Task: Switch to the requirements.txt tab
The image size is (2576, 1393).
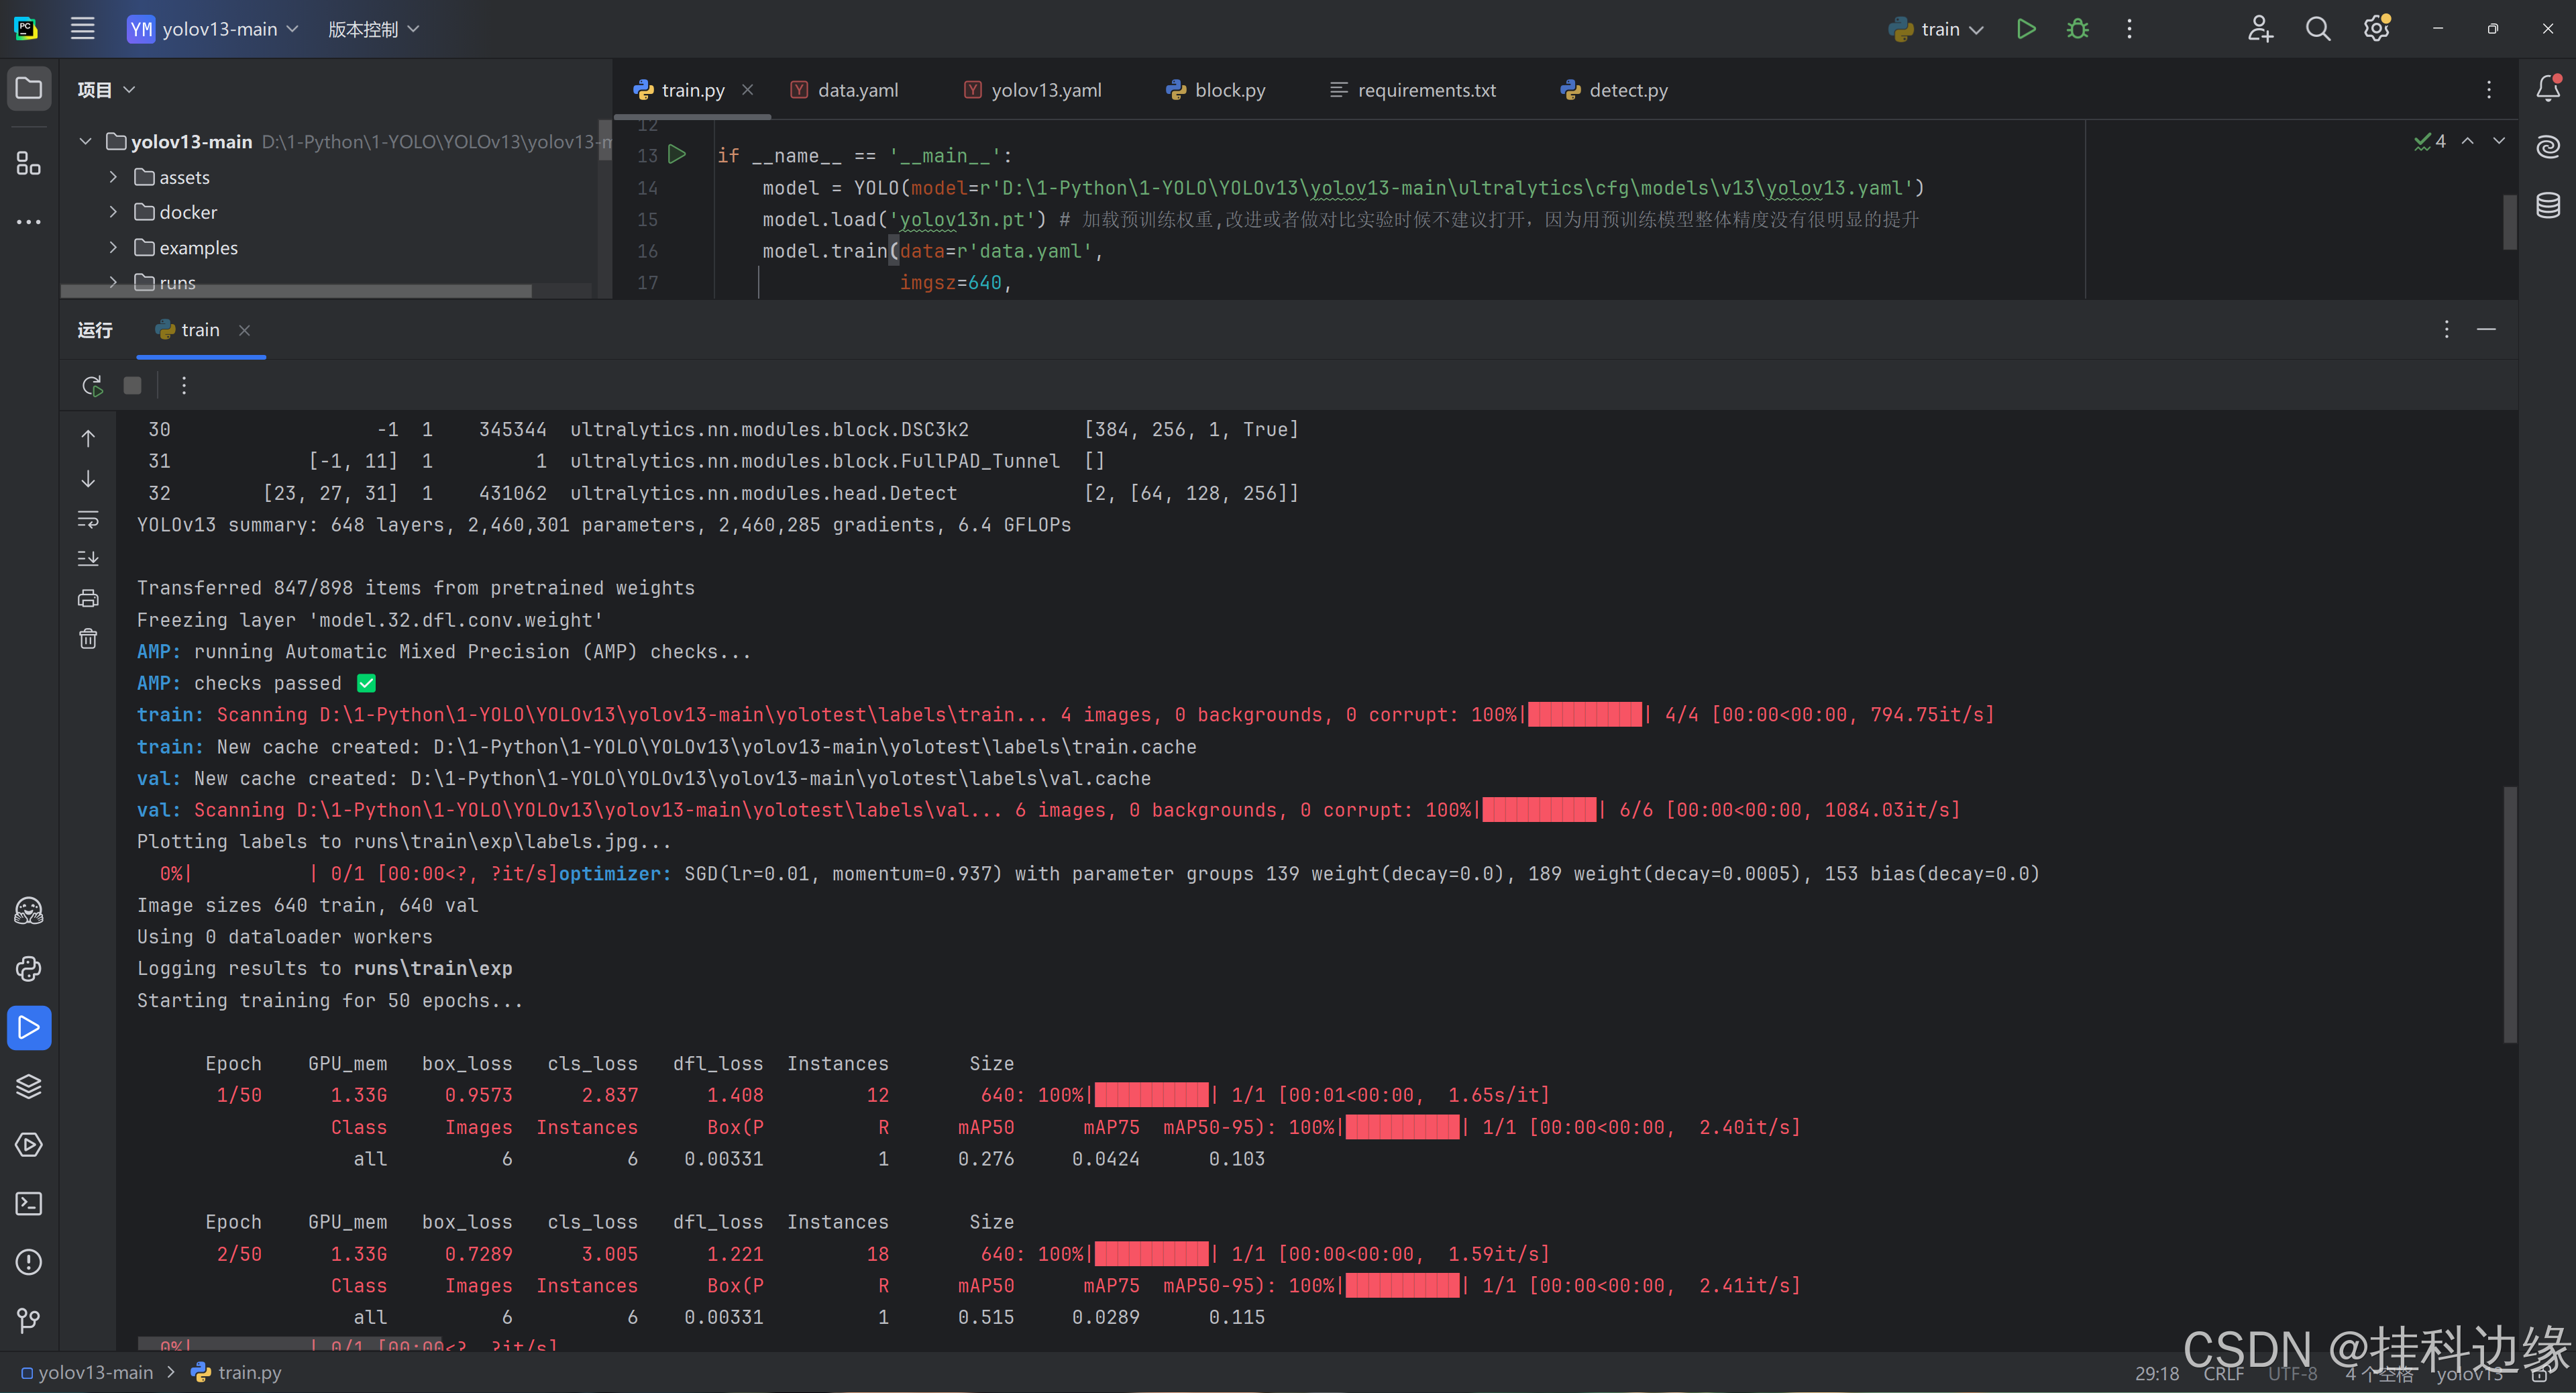Action: point(1413,90)
